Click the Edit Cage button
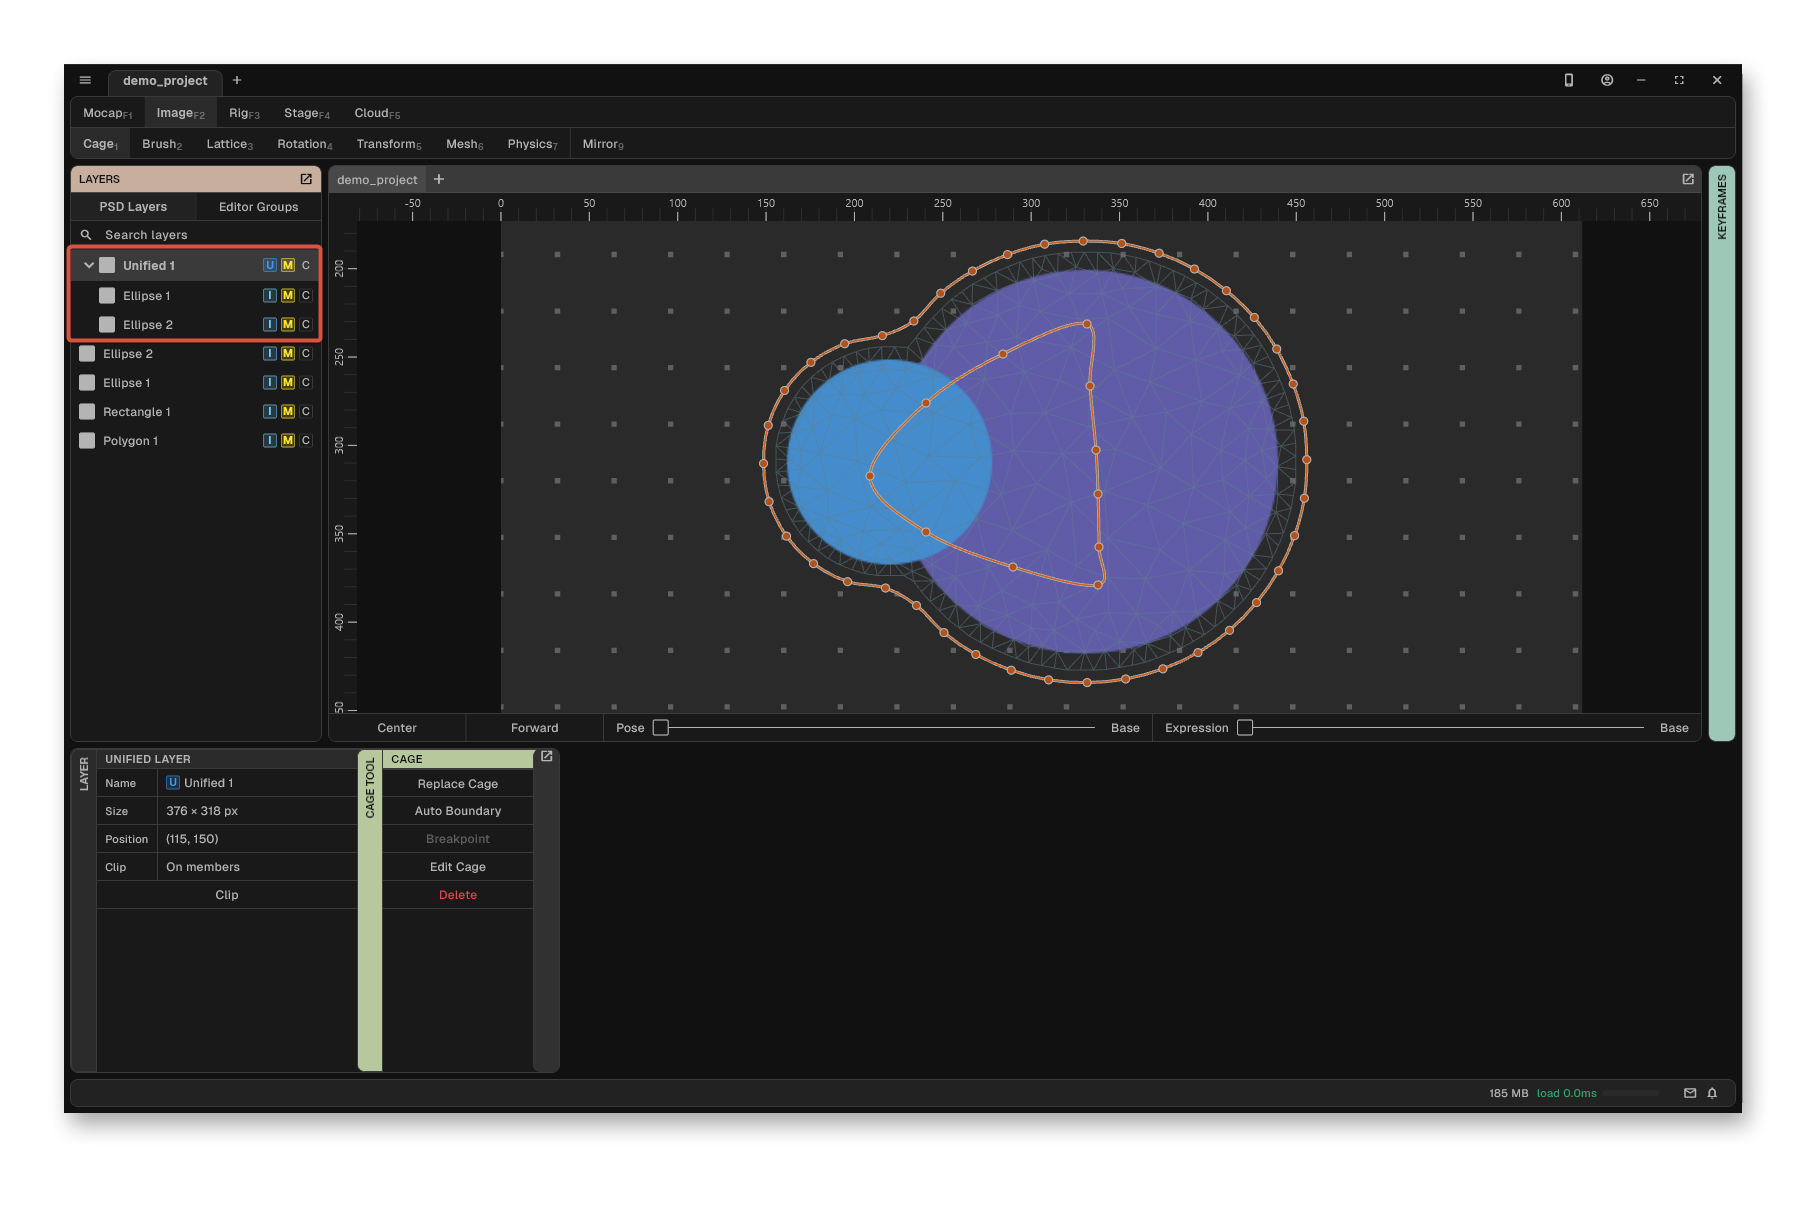The height and width of the screenshot is (1205, 1813). click(458, 867)
